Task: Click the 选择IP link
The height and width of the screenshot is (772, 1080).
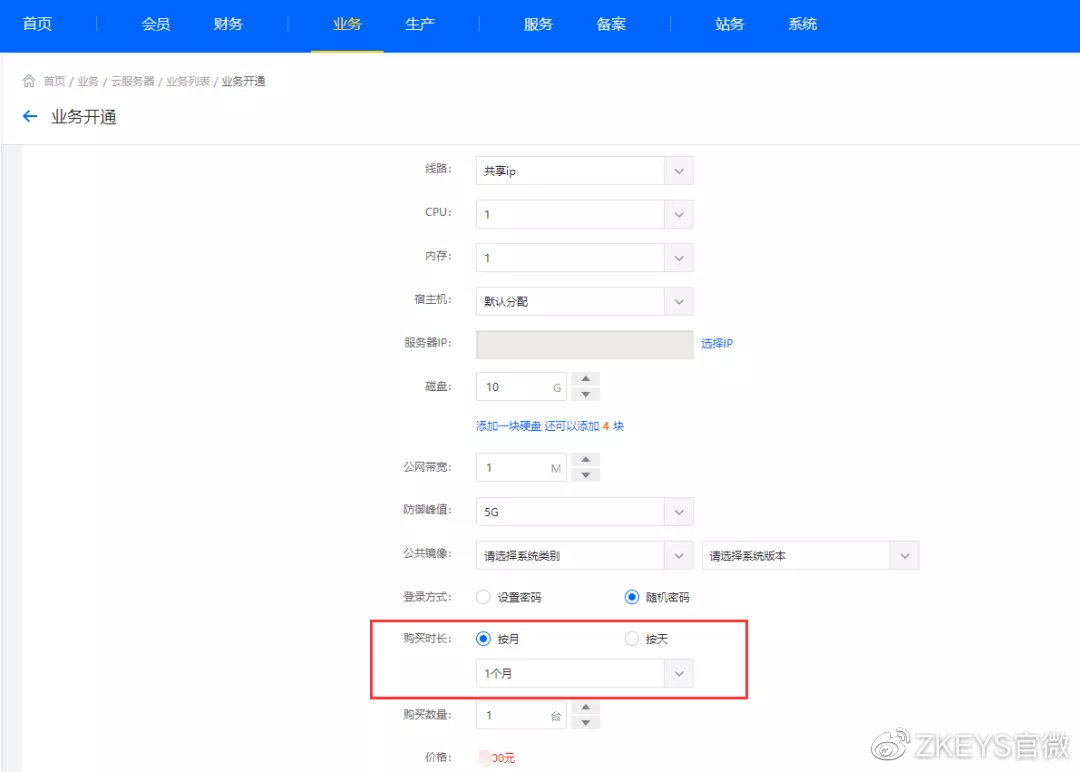Action: tap(716, 344)
